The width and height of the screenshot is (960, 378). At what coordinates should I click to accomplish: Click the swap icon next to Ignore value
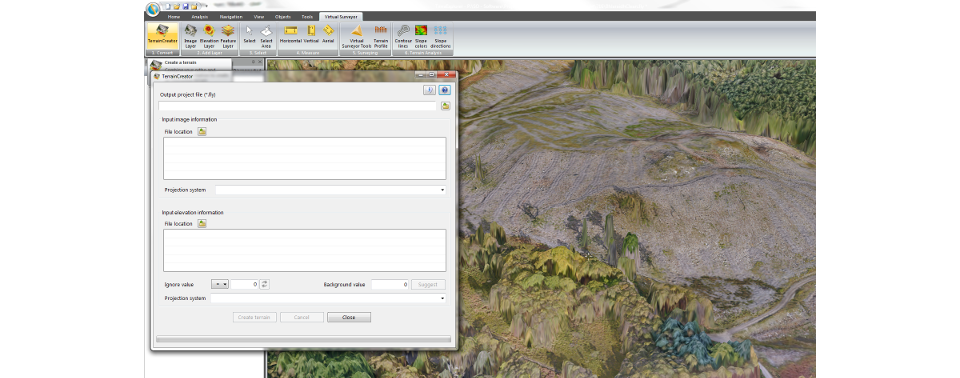pyautogui.click(x=264, y=284)
